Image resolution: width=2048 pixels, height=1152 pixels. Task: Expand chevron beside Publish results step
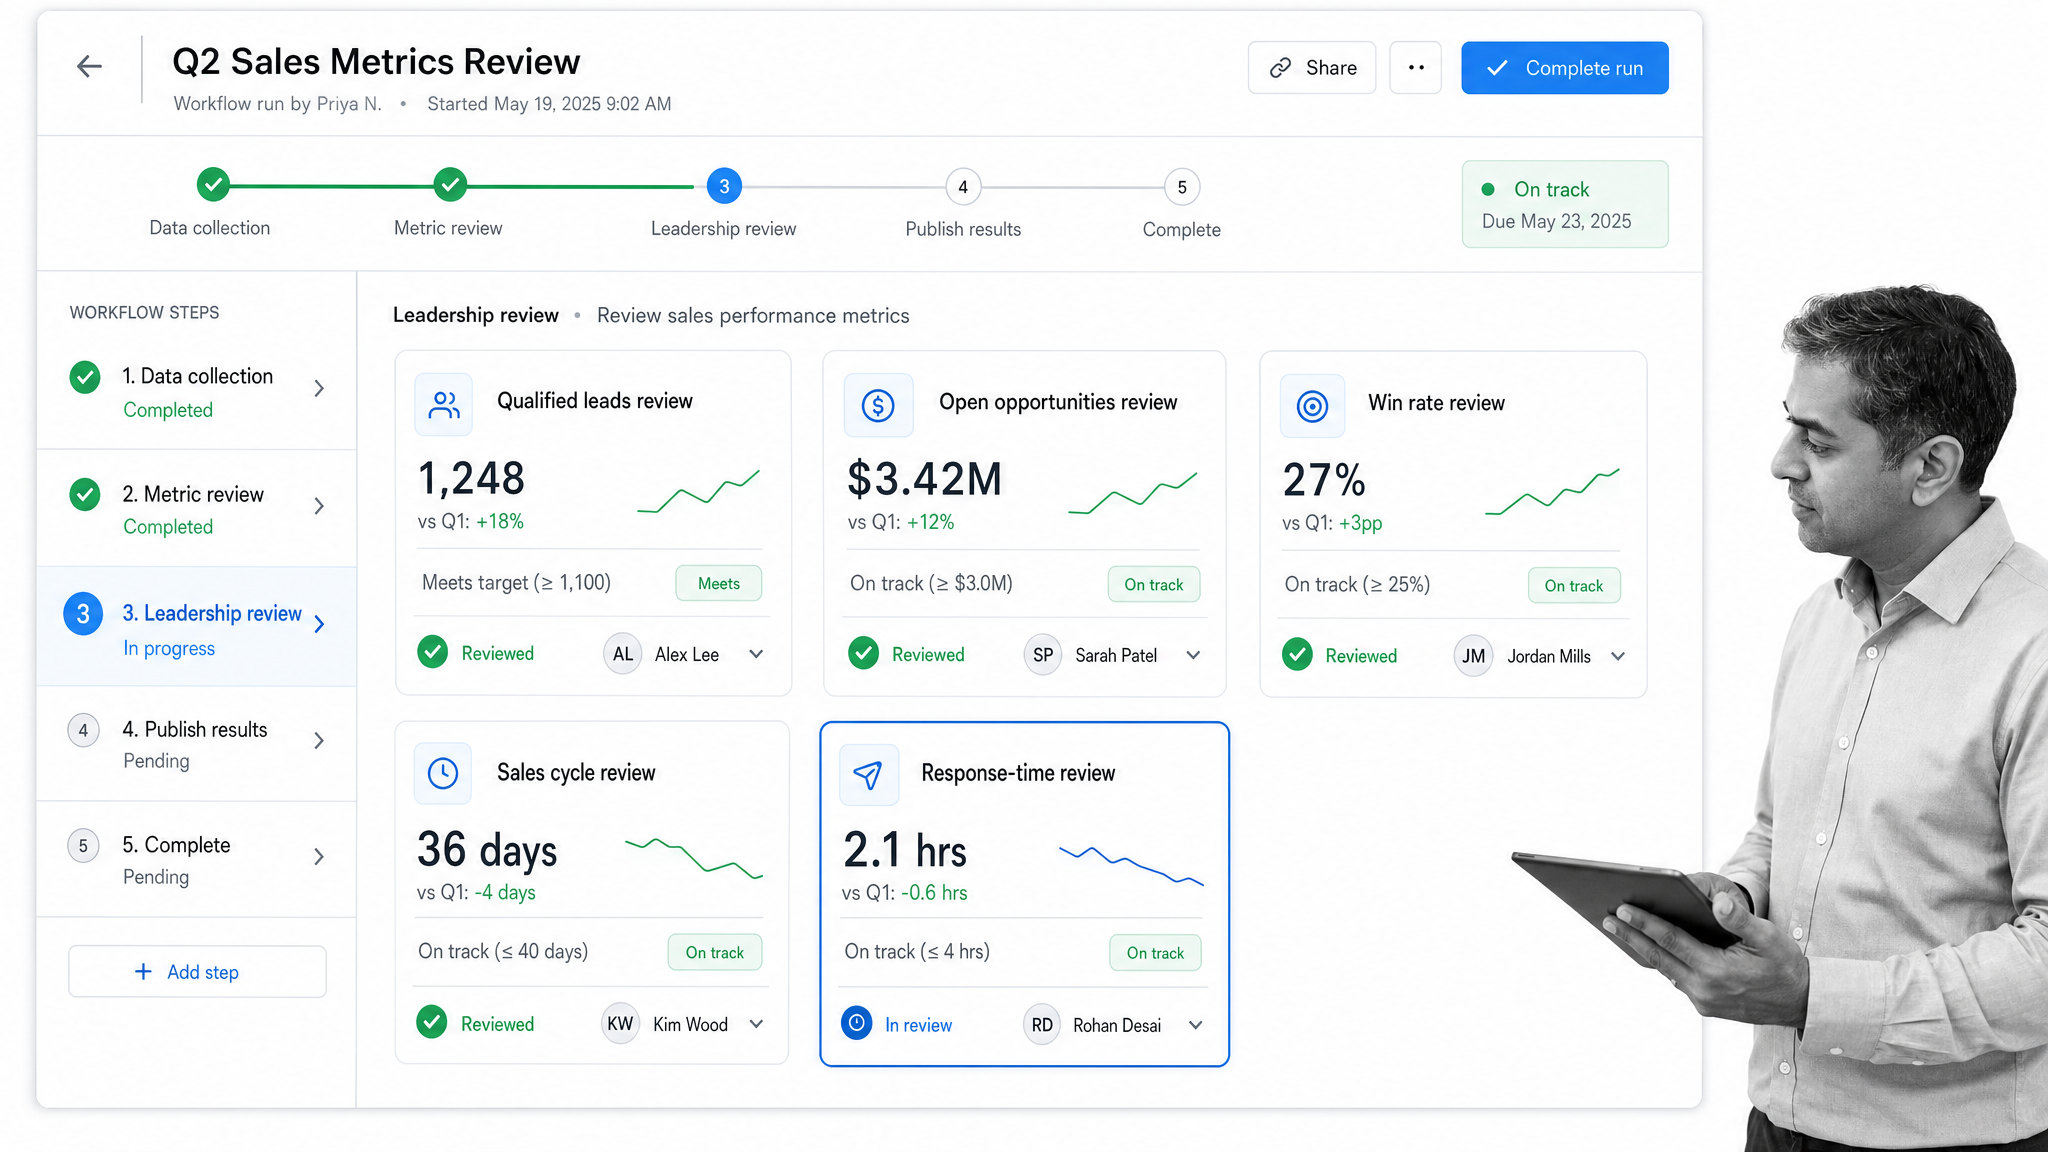click(319, 740)
